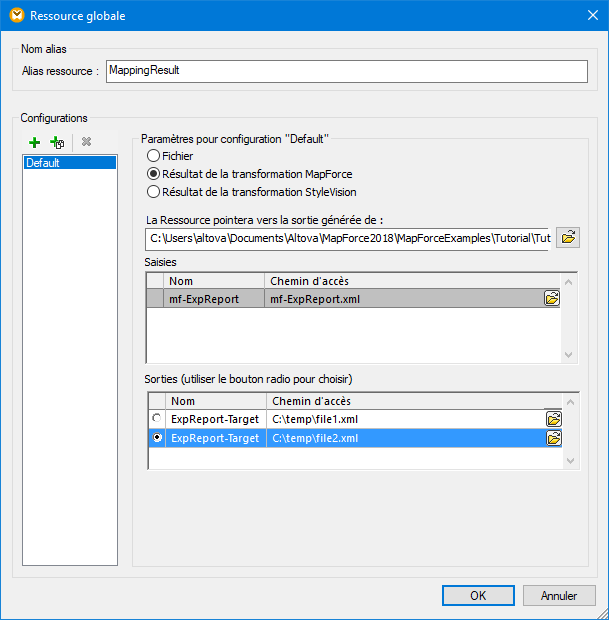Click the Altova app icon in title bar

(15, 15)
